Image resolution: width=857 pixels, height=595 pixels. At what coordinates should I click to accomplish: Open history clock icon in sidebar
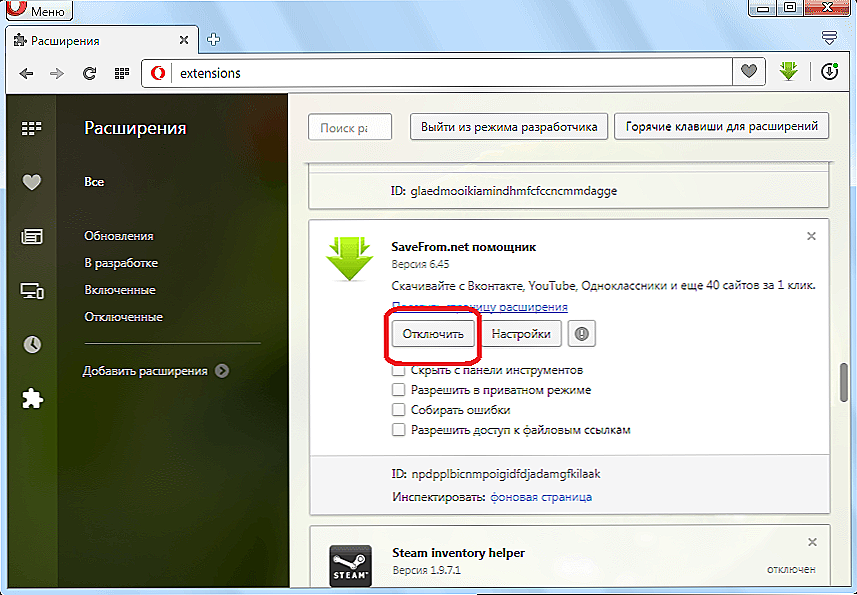tap(32, 345)
